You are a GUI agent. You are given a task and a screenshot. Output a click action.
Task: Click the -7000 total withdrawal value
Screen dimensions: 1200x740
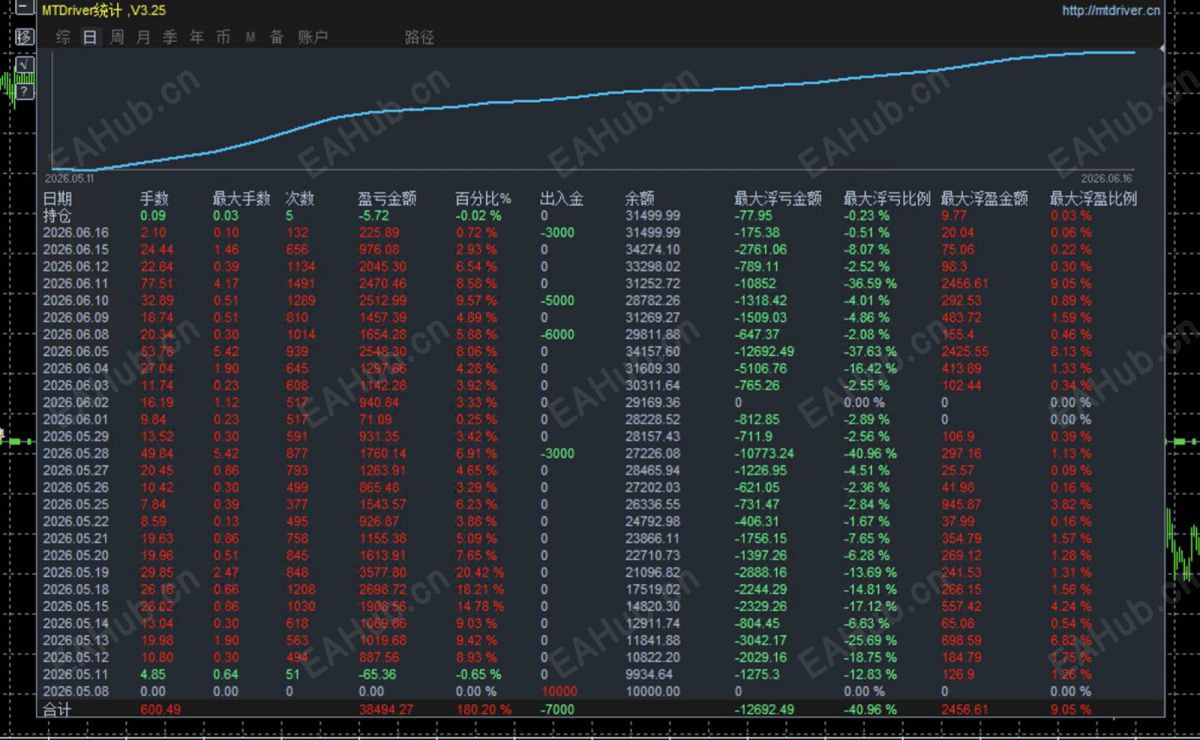click(556, 709)
